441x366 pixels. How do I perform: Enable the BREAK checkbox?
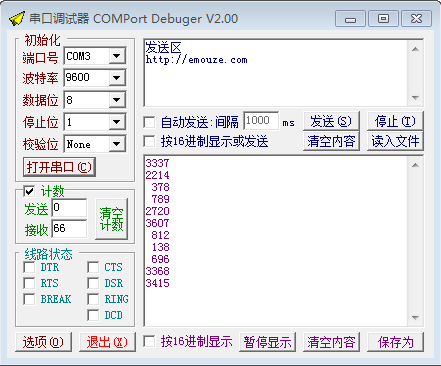[29, 299]
